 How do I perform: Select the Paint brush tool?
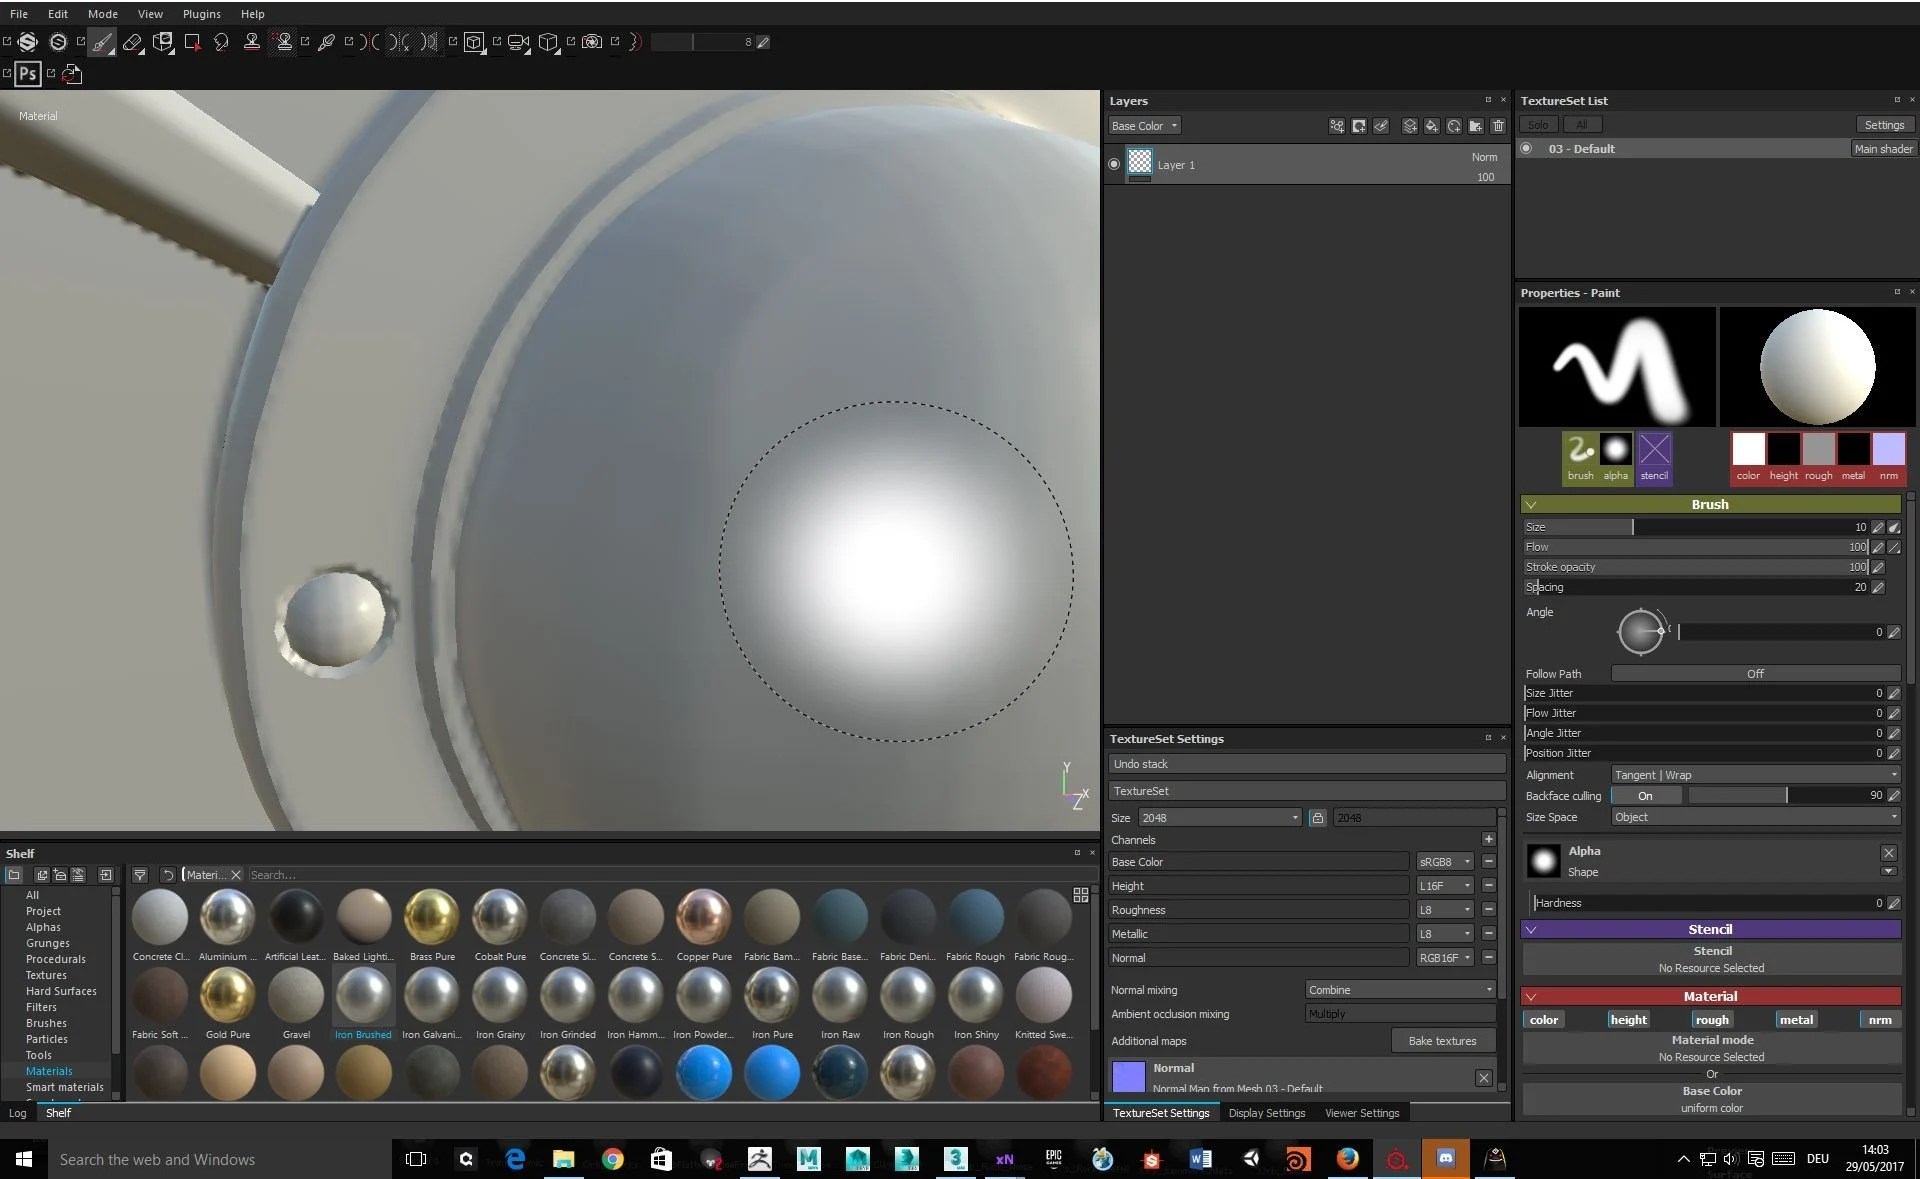(101, 42)
